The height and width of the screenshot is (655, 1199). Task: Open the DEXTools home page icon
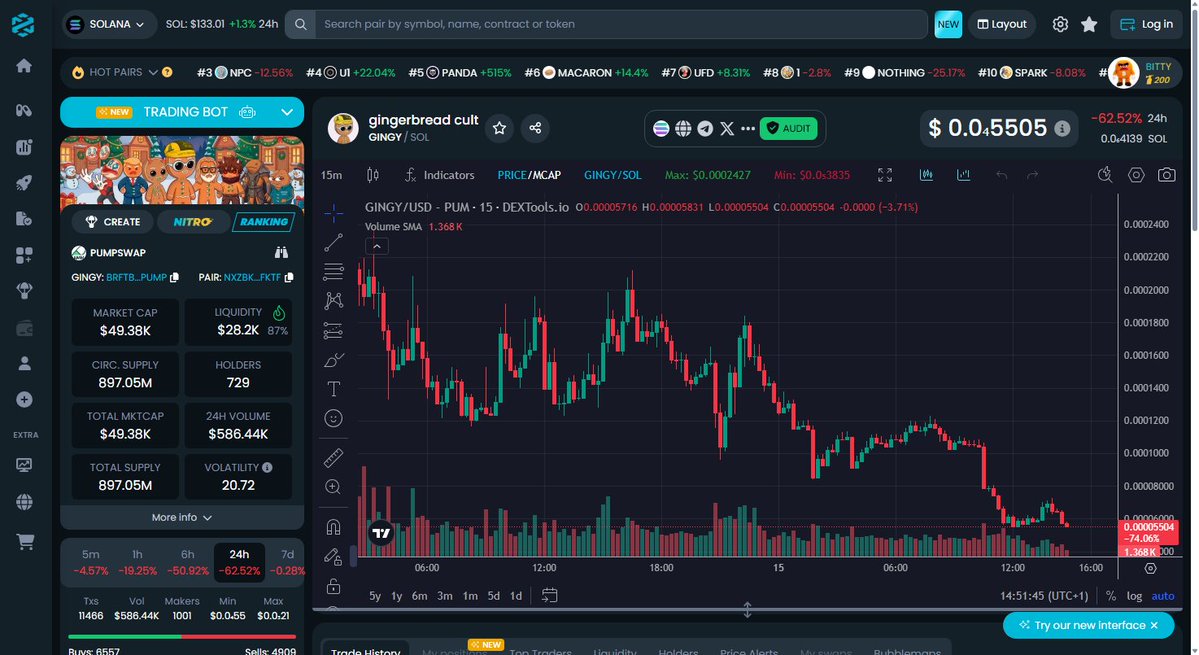coord(24,66)
